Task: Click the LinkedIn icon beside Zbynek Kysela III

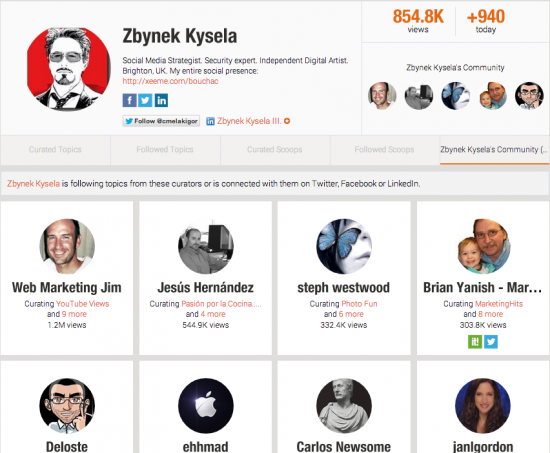Action: coord(210,121)
